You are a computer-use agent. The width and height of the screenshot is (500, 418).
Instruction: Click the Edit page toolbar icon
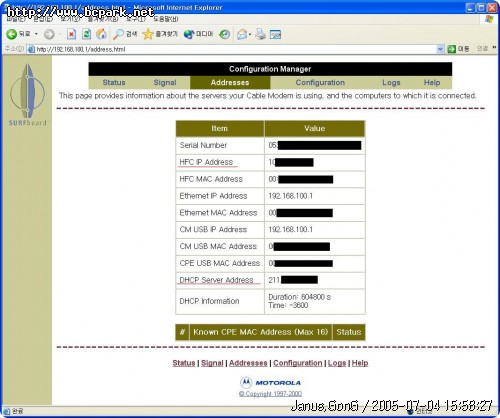coord(275,34)
